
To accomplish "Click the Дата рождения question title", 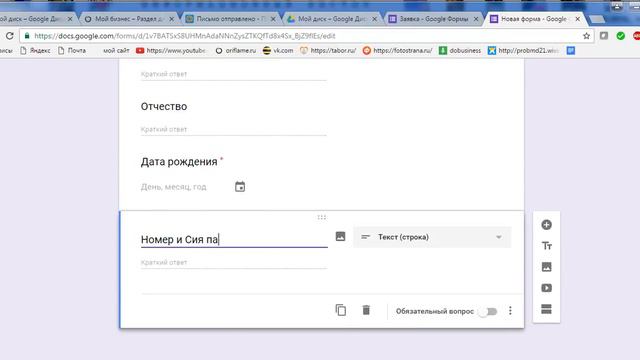I will (179, 162).
